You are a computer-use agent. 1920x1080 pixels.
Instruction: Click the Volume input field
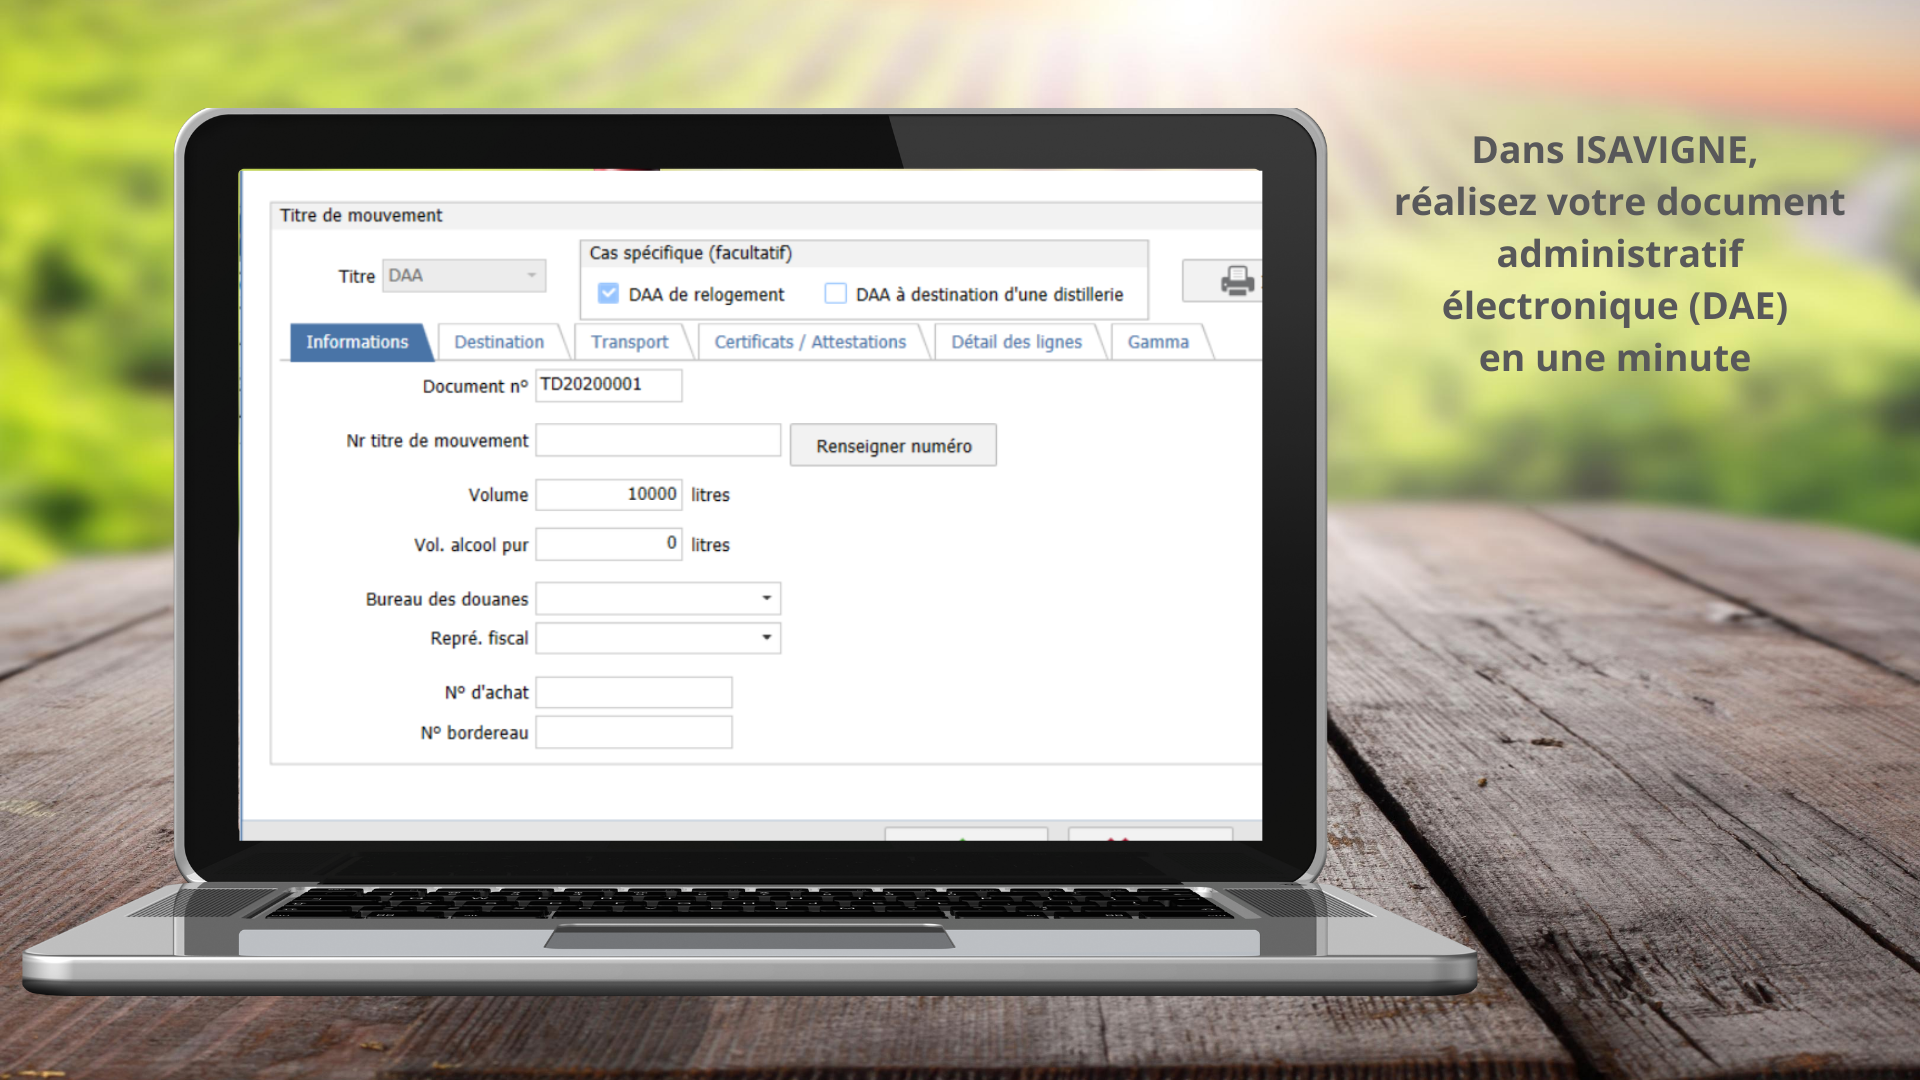pos(609,494)
